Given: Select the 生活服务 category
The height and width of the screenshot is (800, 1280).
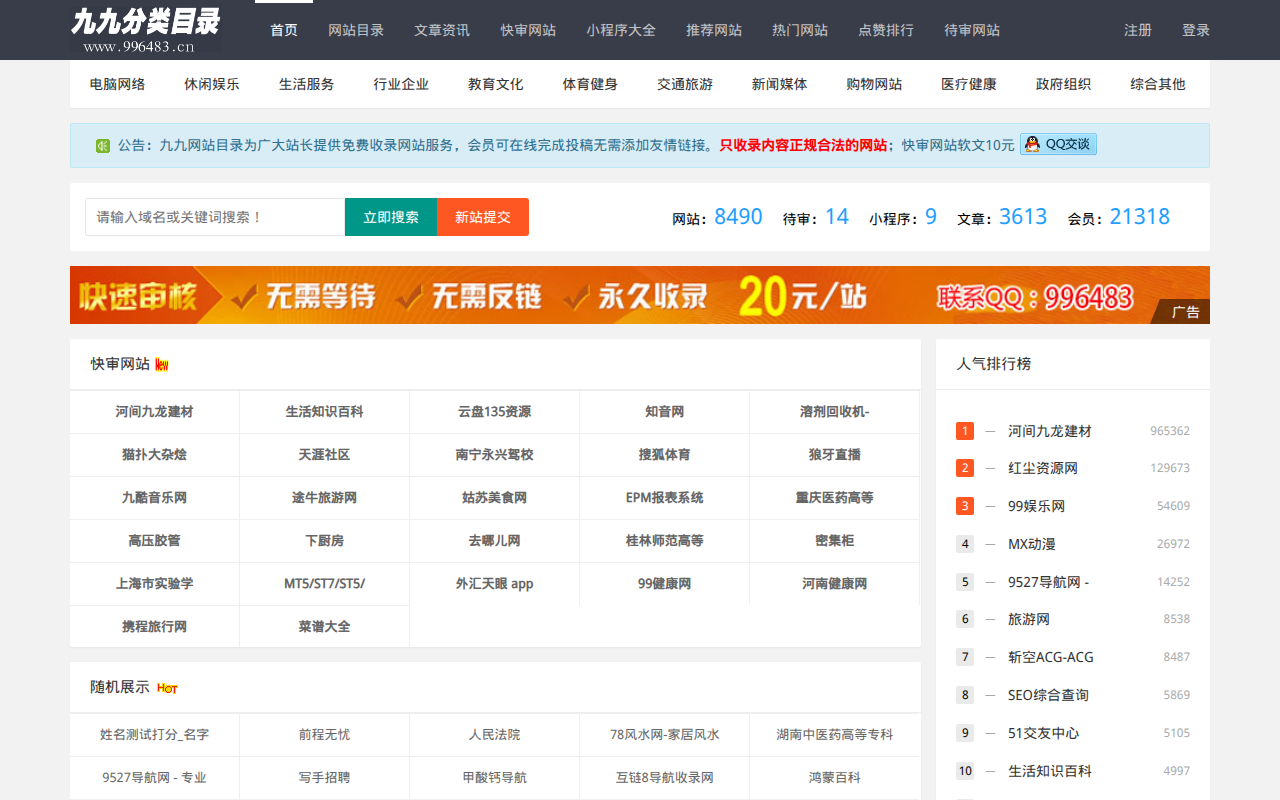Looking at the screenshot, I should coord(307,84).
